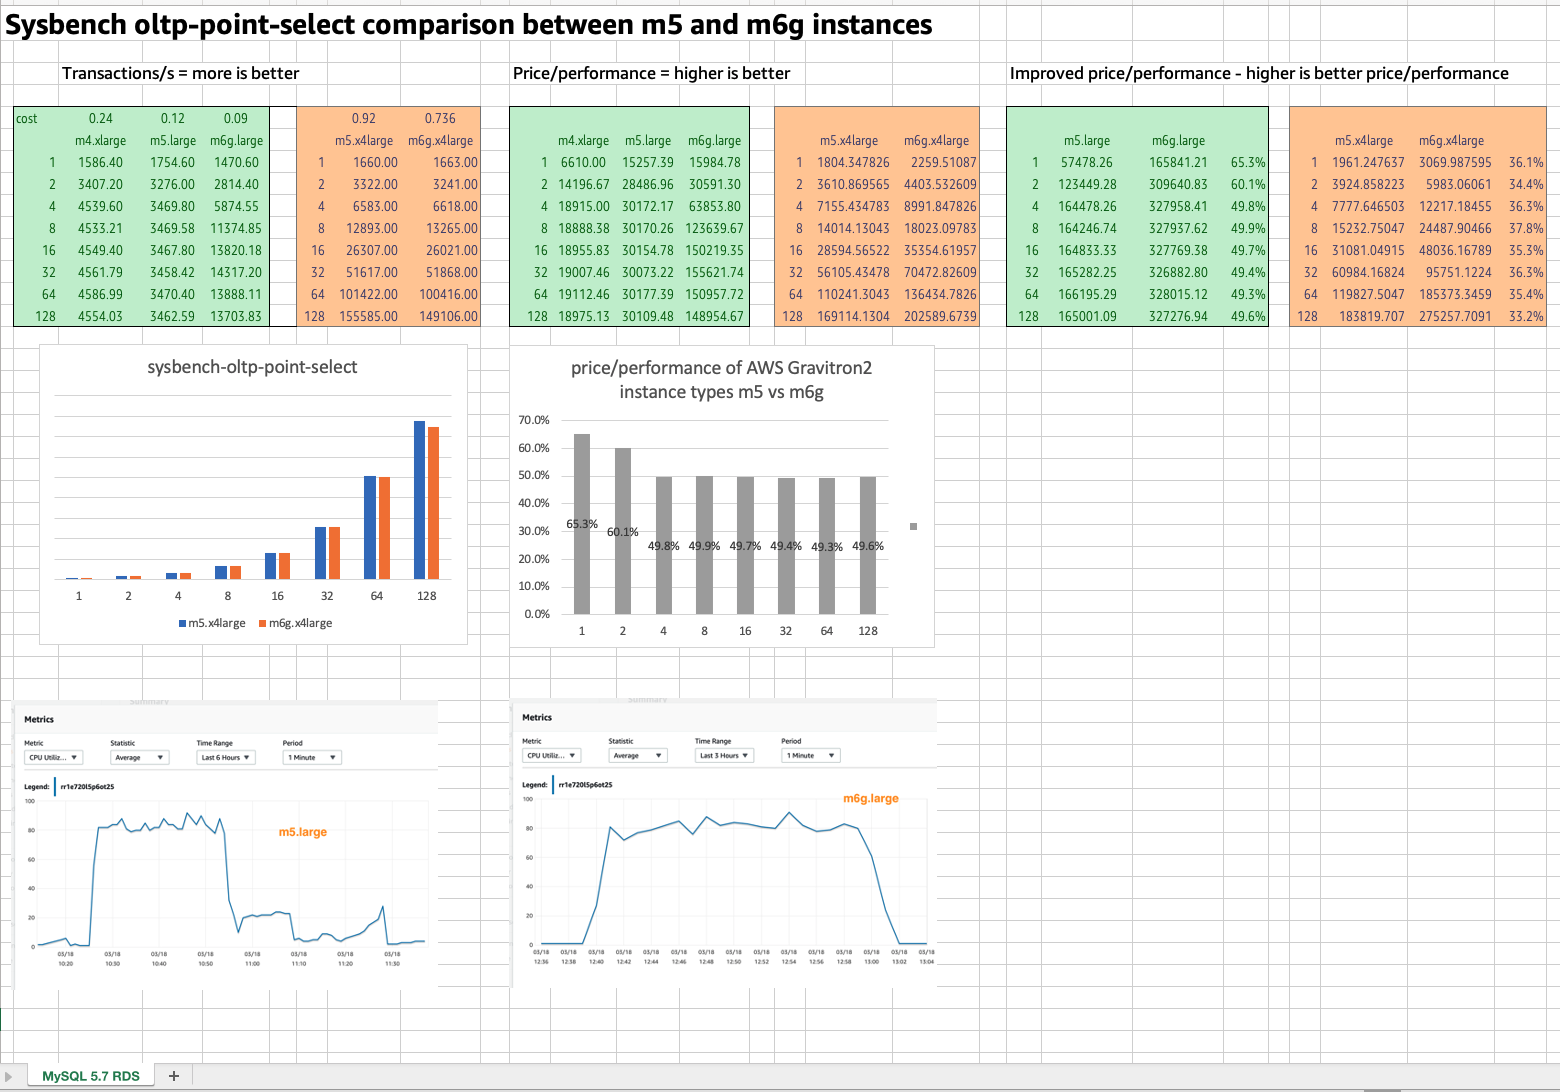Click the blue m5.x4large legend marker

click(x=183, y=623)
